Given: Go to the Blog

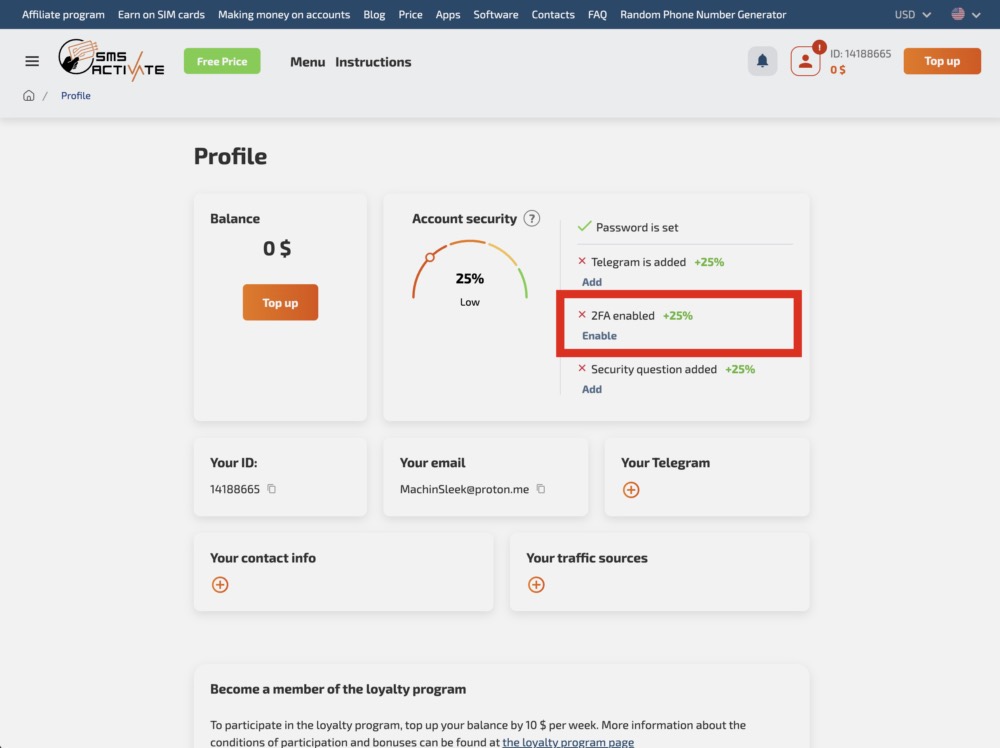Looking at the screenshot, I should (x=374, y=14).
